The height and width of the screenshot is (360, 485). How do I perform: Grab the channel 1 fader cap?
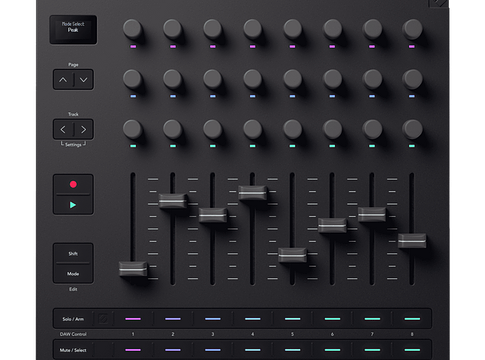(x=133, y=269)
